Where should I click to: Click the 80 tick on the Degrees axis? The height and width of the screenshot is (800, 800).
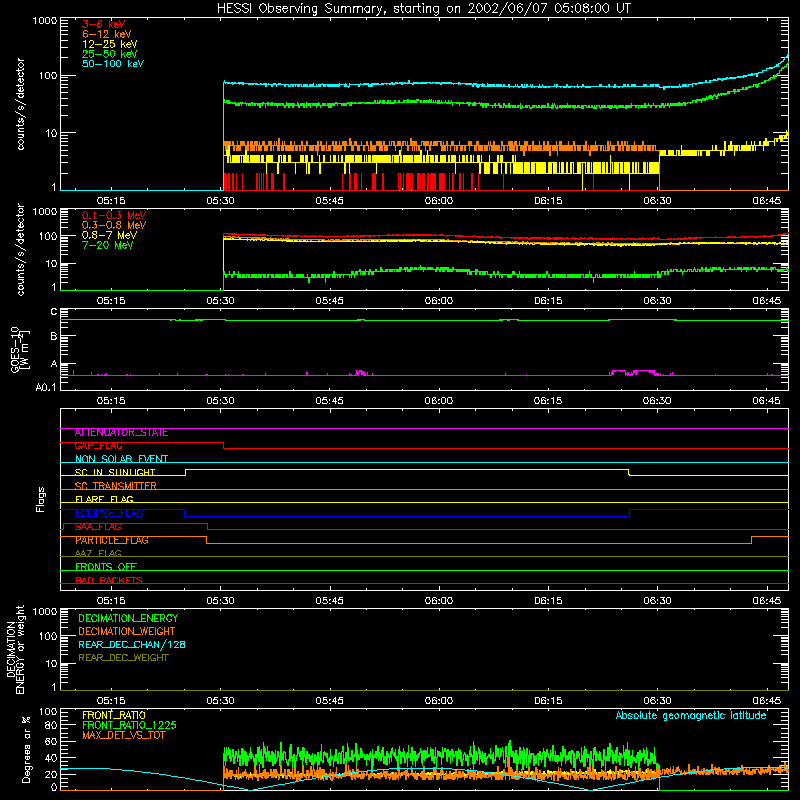coord(51,725)
